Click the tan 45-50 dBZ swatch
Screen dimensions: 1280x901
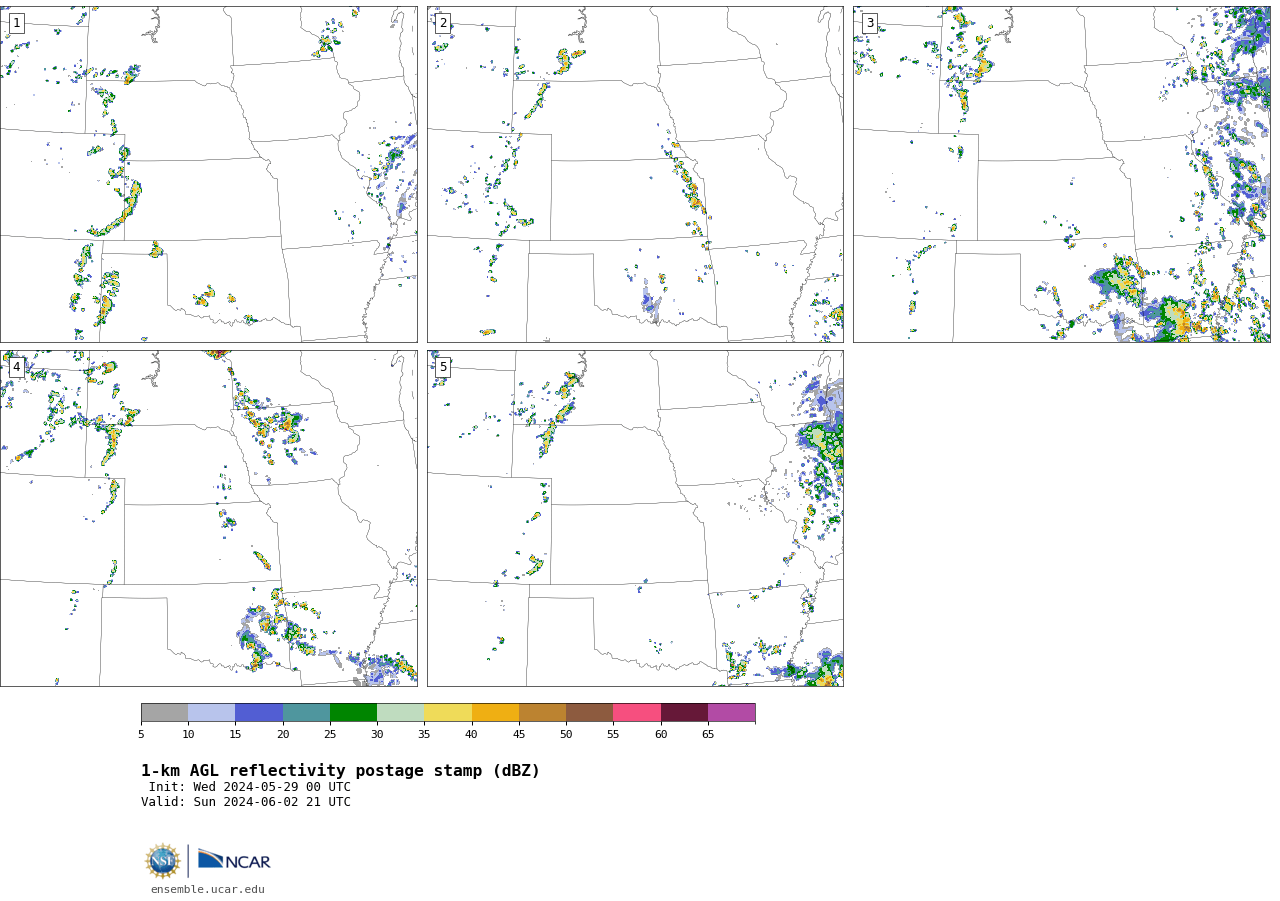[542, 713]
